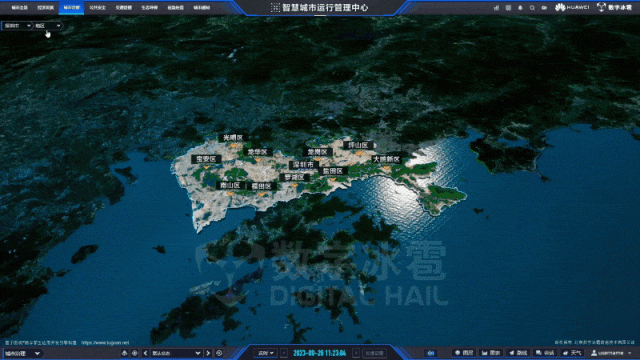This screenshot has width=640, height=360.
Task: Expand the 深圳市 city dropdown
Action: (x=17, y=26)
